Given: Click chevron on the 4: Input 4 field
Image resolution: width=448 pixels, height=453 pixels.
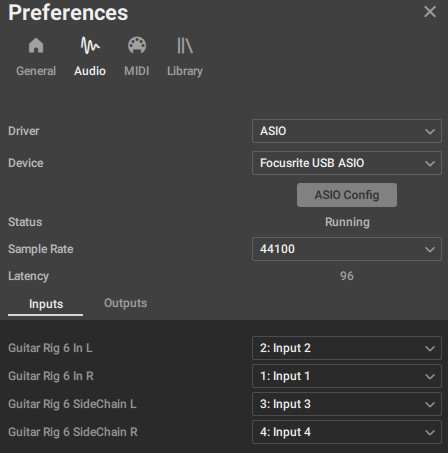Looking at the screenshot, I should tap(430, 432).
